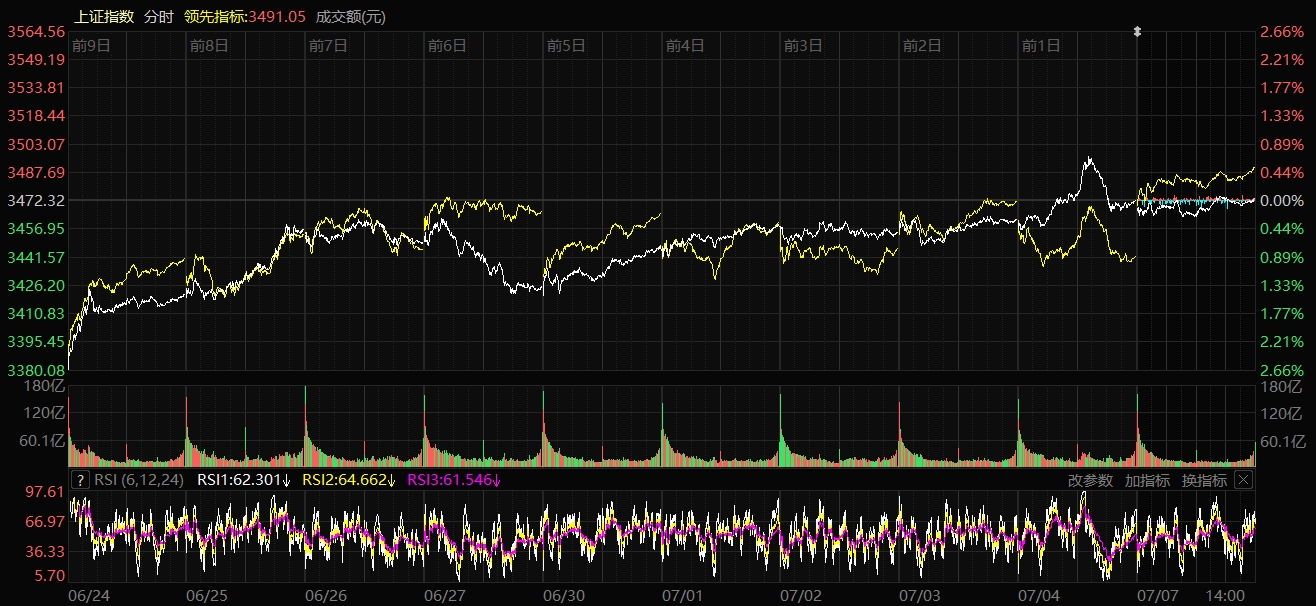
Task: Select the RSI1 value legend
Action: pyautogui.click(x=244, y=480)
